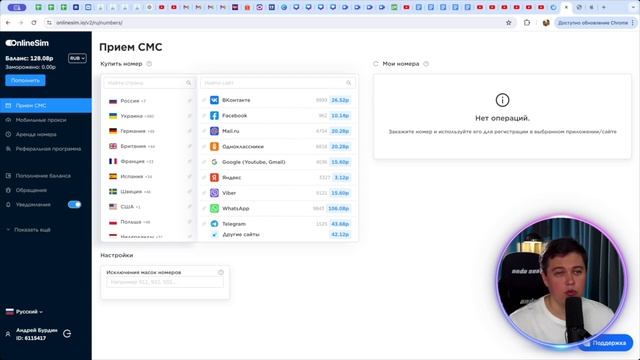The image size is (640, 360).
Task: Click the Поддержка support button
Action: [605, 343]
